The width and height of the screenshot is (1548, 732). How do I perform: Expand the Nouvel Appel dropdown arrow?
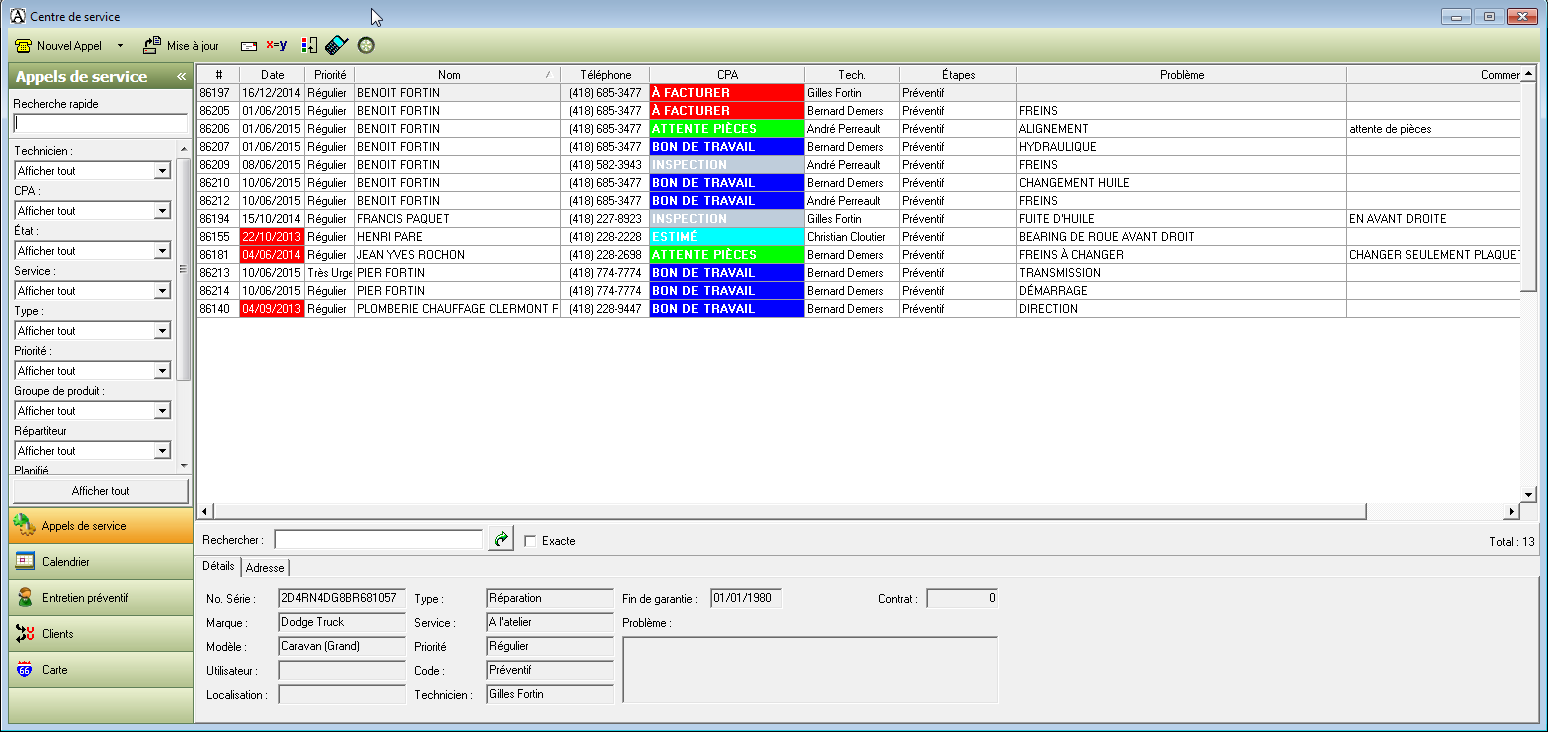pos(119,45)
